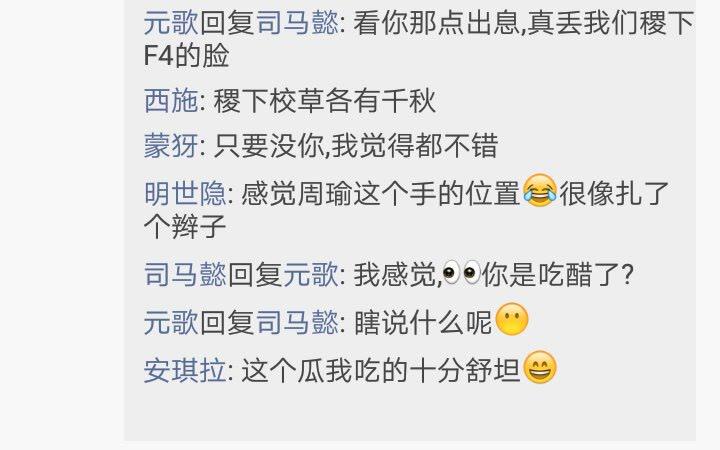720x450 pixels.
Task: Reply to comment 稷下校草各有千秋
Action: click(324, 101)
